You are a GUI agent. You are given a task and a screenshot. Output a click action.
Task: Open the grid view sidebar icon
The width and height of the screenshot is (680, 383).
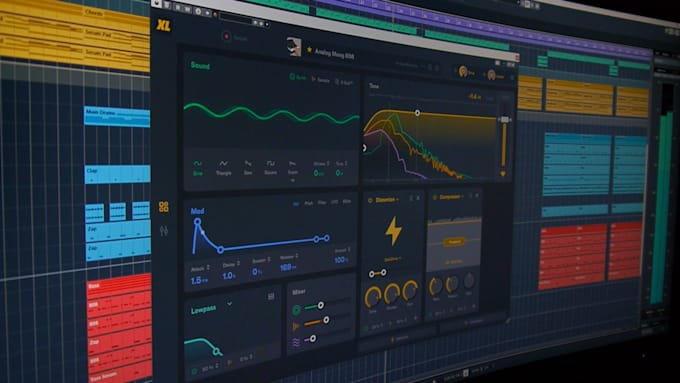point(163,206)
